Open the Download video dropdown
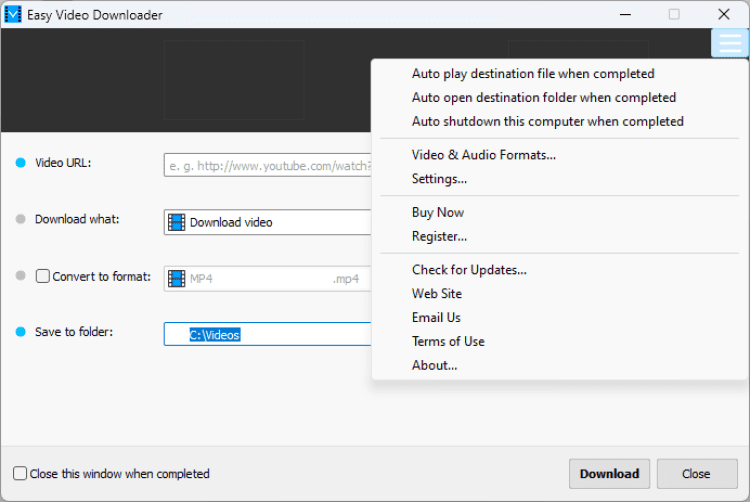 (268, 222)
